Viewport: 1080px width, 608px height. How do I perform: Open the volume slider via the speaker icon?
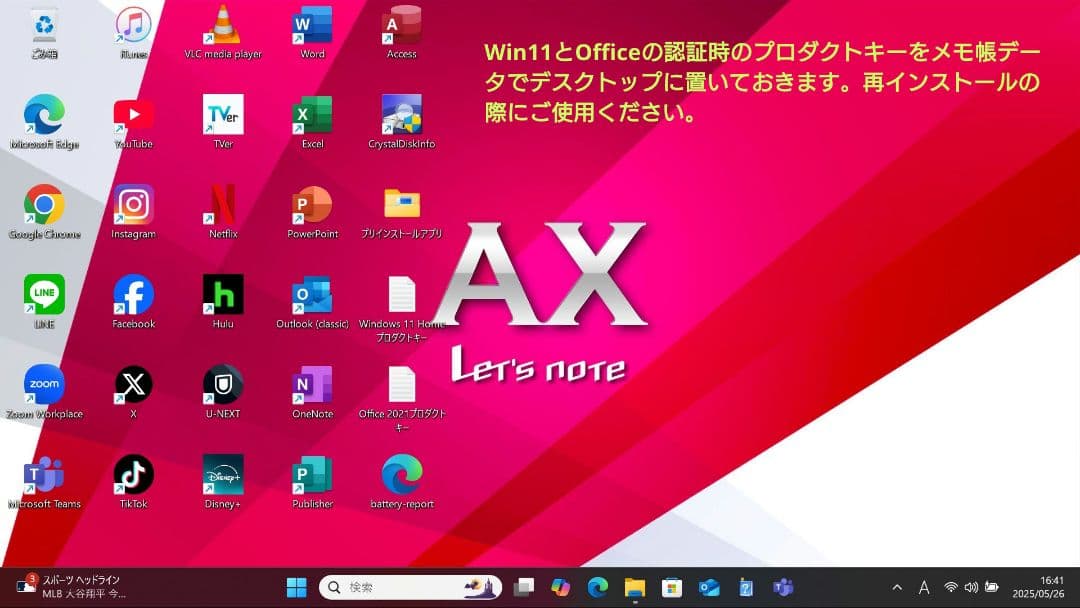tap(971, 588)
